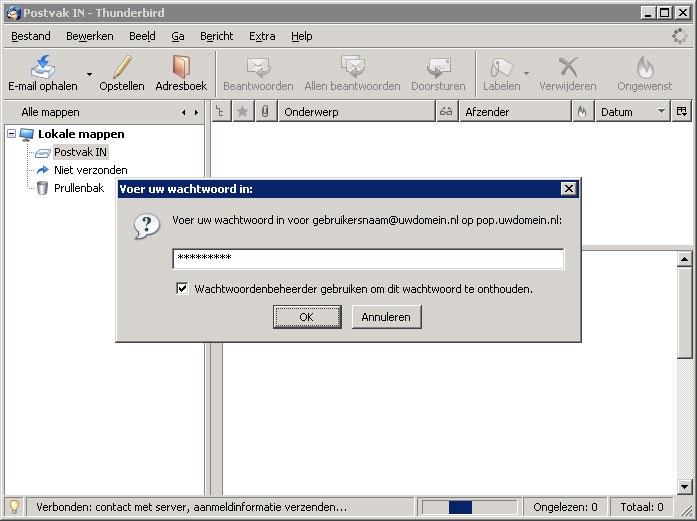Click OK in the password dialog
The height and width of the screenshot is (521, 697).
pyautogui.click(x=307, y=317)
